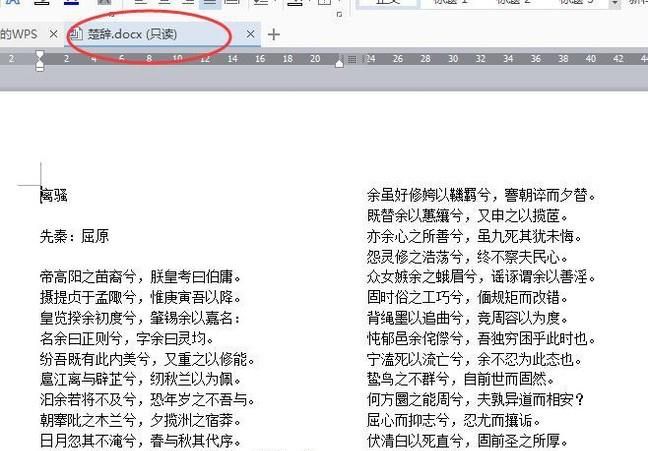This screenshot has height=451, width=648.
Task: Click the line 忳郁邑余侘傺兮，吾独穷困乎此时也。
Action: tap(481, 339)
